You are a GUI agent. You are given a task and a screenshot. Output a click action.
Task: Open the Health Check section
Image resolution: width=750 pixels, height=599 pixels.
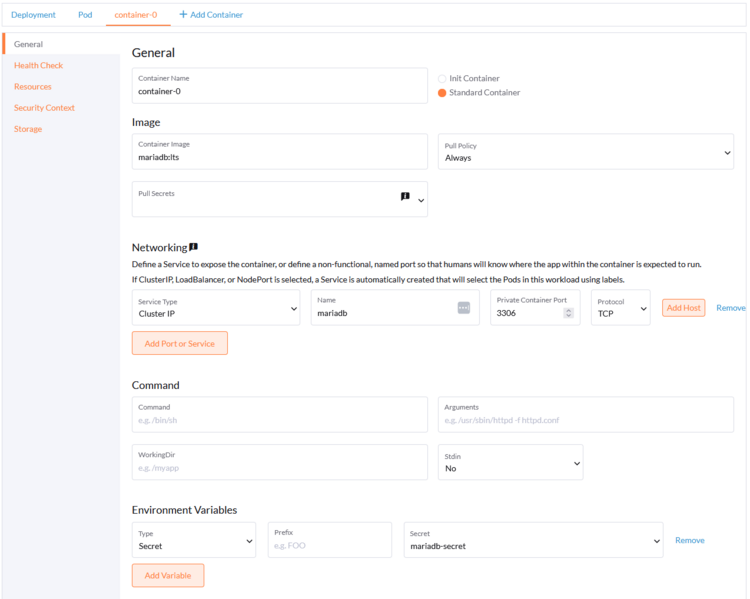click(x=38, y=66)
